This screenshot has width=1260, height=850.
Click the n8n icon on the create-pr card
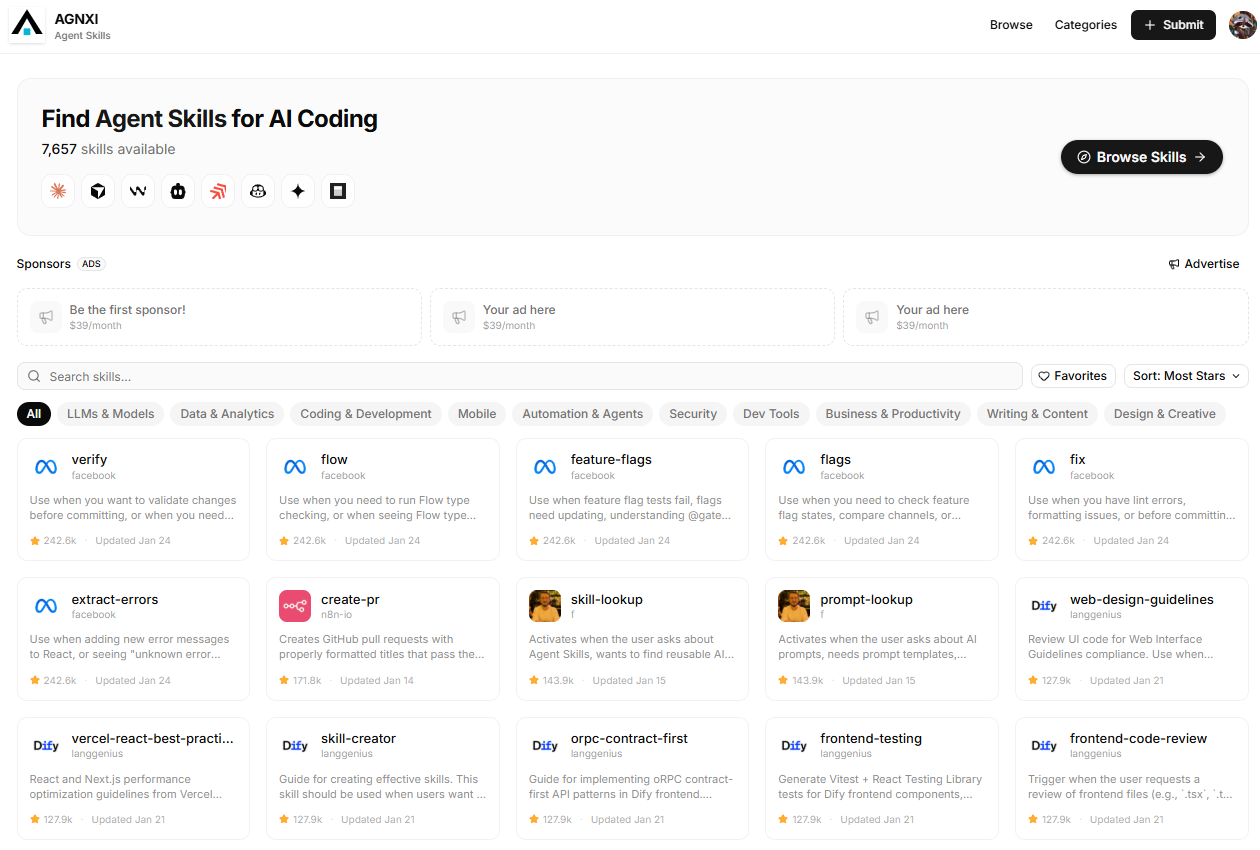pos(294,605)
